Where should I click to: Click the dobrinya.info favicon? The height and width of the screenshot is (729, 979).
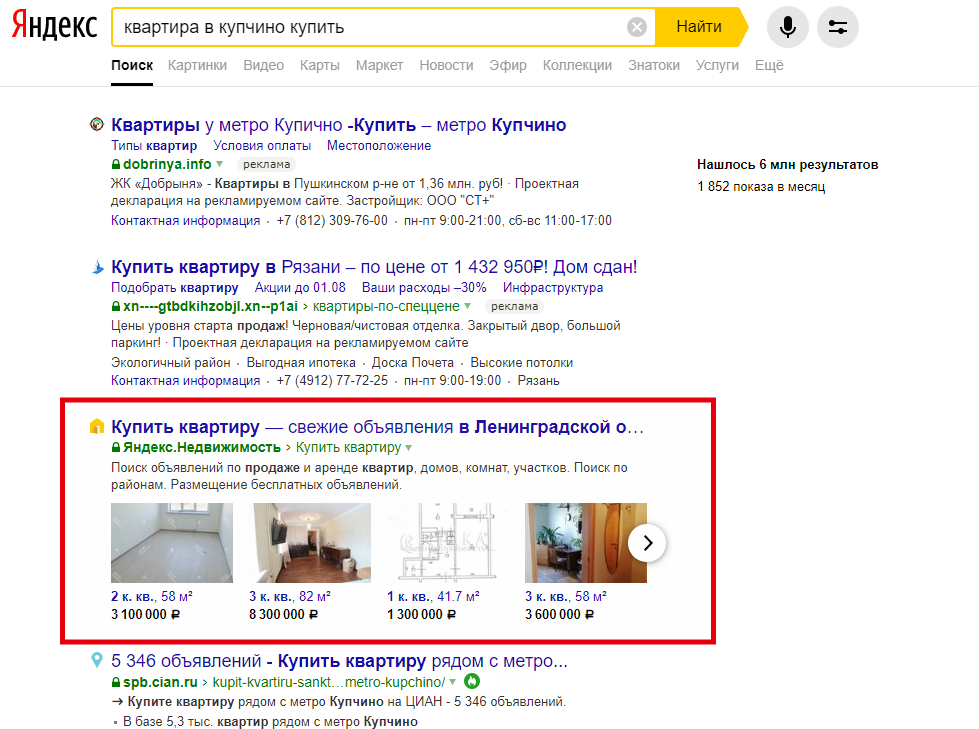(97, 124)
